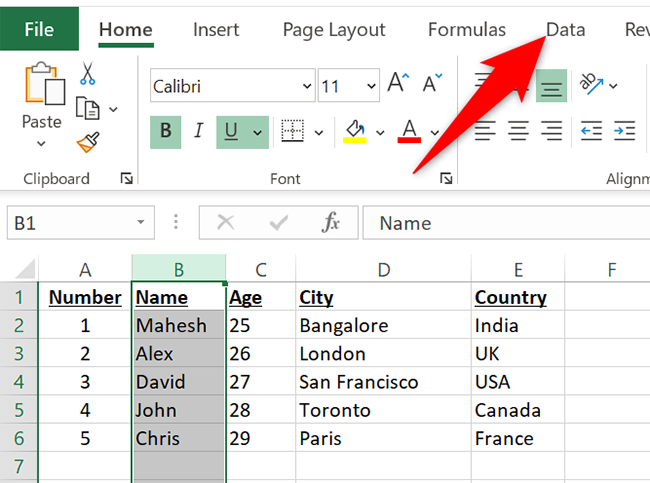
Task: Open the font size dropdown
Action: tap(372, 86)
